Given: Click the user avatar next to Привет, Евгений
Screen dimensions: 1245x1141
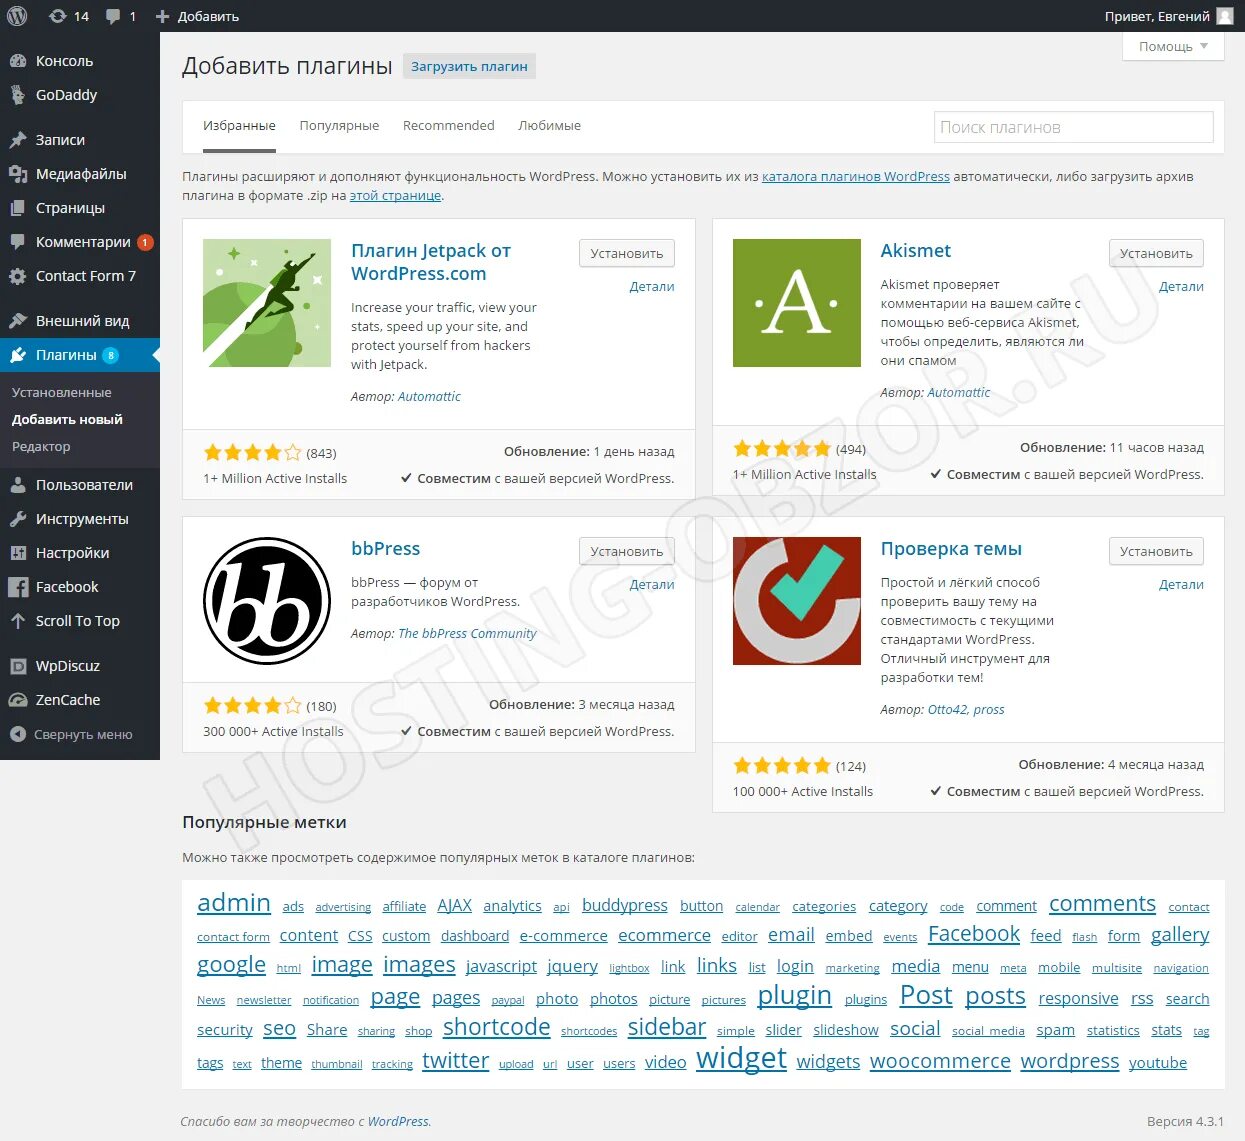Looking at the screenshot, I should click(1225, 16).
